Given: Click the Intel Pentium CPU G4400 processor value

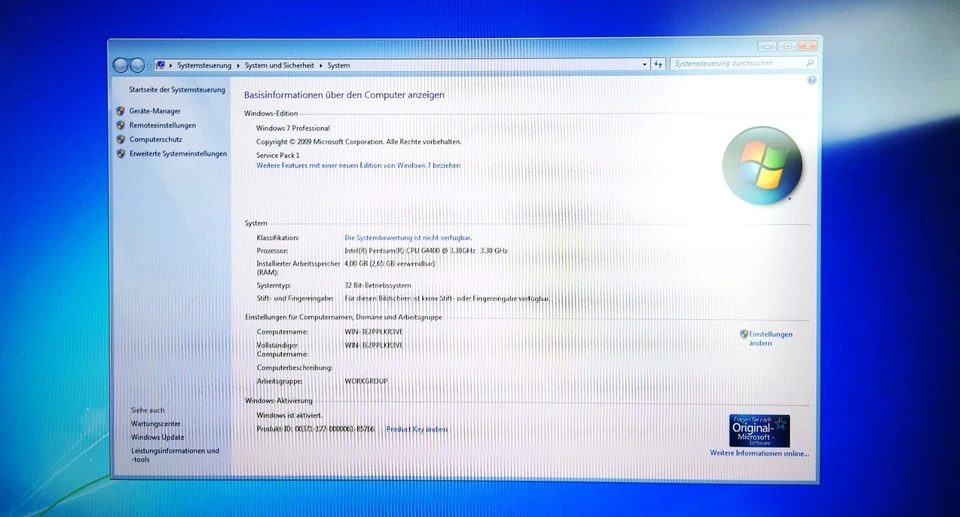Looking at the screenshot, I should 426,251.
